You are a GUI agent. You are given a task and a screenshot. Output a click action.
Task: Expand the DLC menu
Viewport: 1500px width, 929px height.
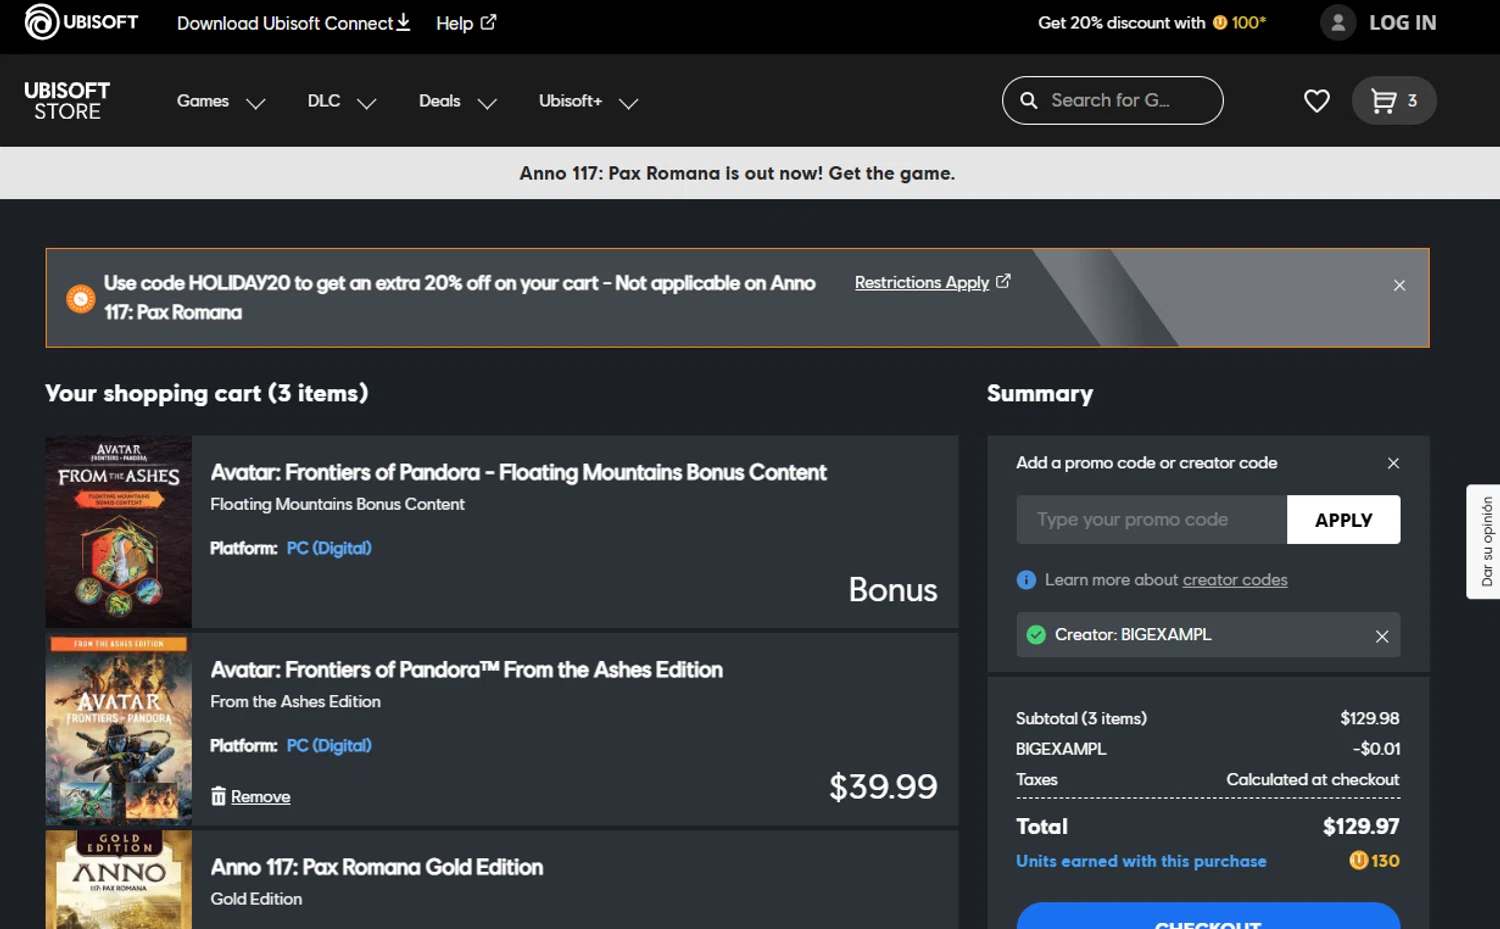coord(342,101)
